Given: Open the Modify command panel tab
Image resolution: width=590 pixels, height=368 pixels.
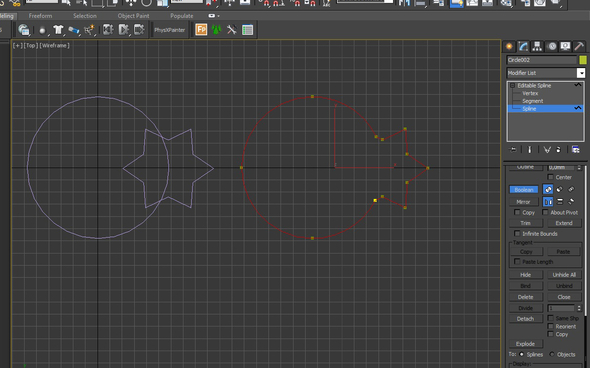Looking at the screenshot, I should pos(523,46).
